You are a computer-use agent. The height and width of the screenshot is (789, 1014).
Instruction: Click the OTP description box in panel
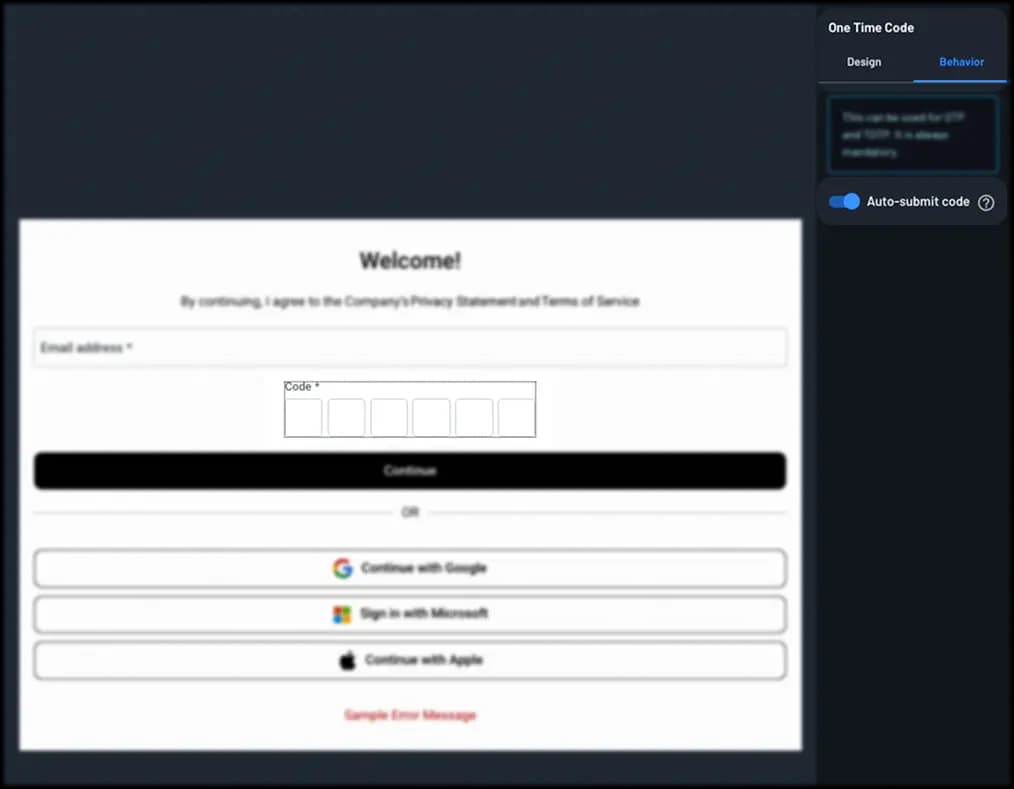click(912, 135)
